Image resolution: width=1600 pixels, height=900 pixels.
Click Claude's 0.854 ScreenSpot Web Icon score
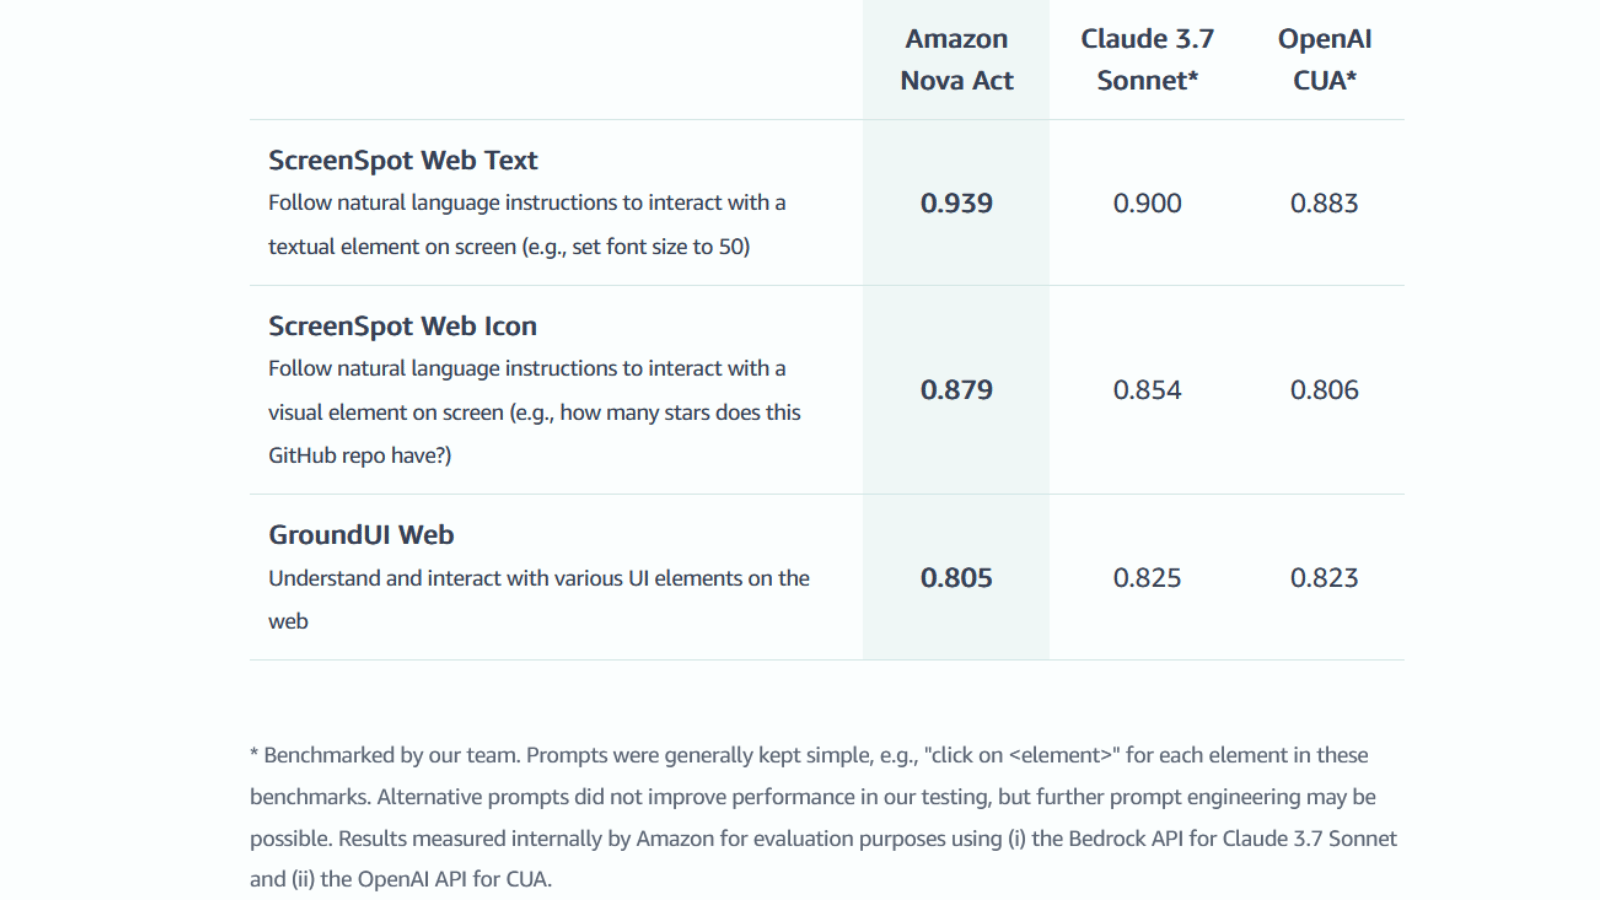coord(1147,390)
